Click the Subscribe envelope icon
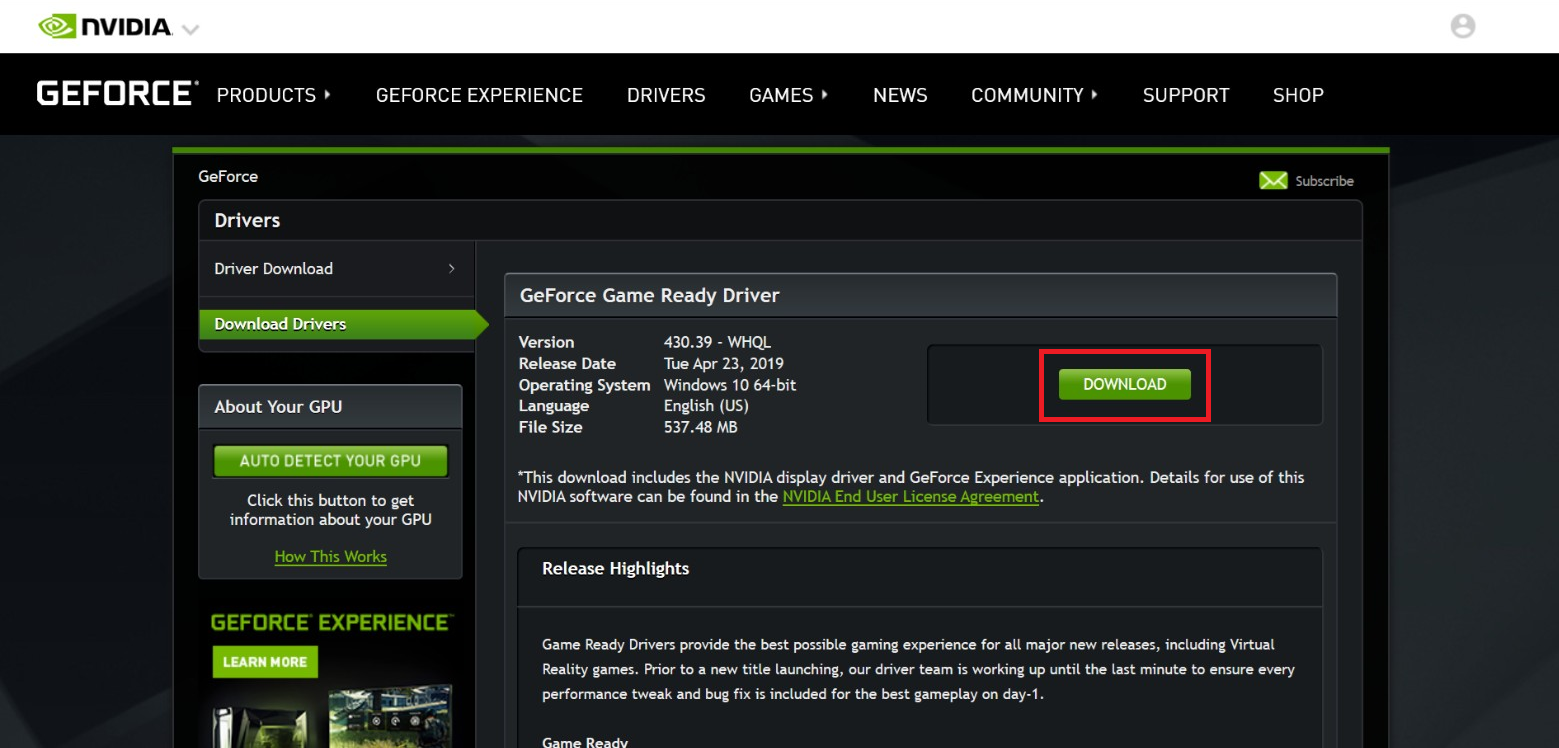Viewport: 1559px width, 748px height. point(1273,181)
